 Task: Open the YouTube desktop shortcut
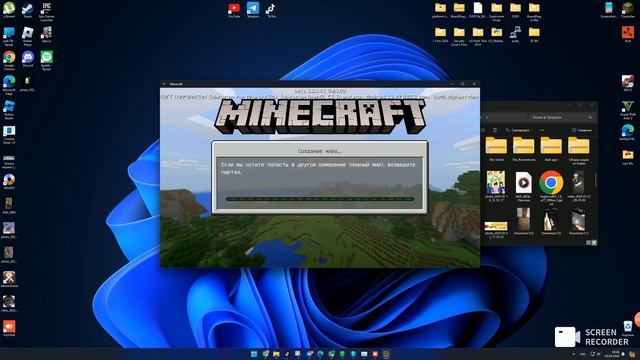(x=234, y=10)
